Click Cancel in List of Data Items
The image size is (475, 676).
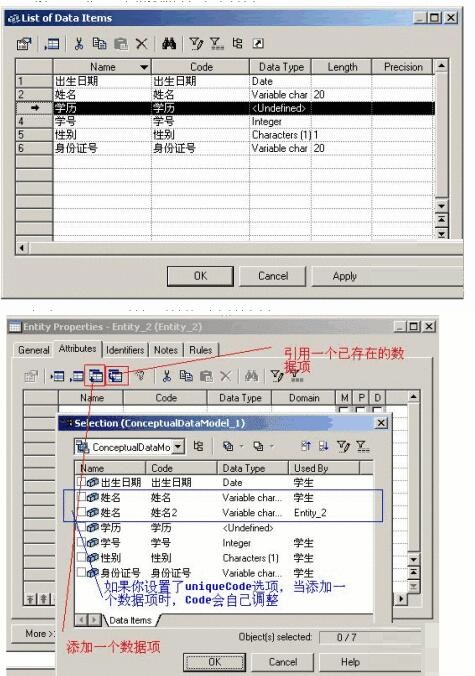point(273,276)
